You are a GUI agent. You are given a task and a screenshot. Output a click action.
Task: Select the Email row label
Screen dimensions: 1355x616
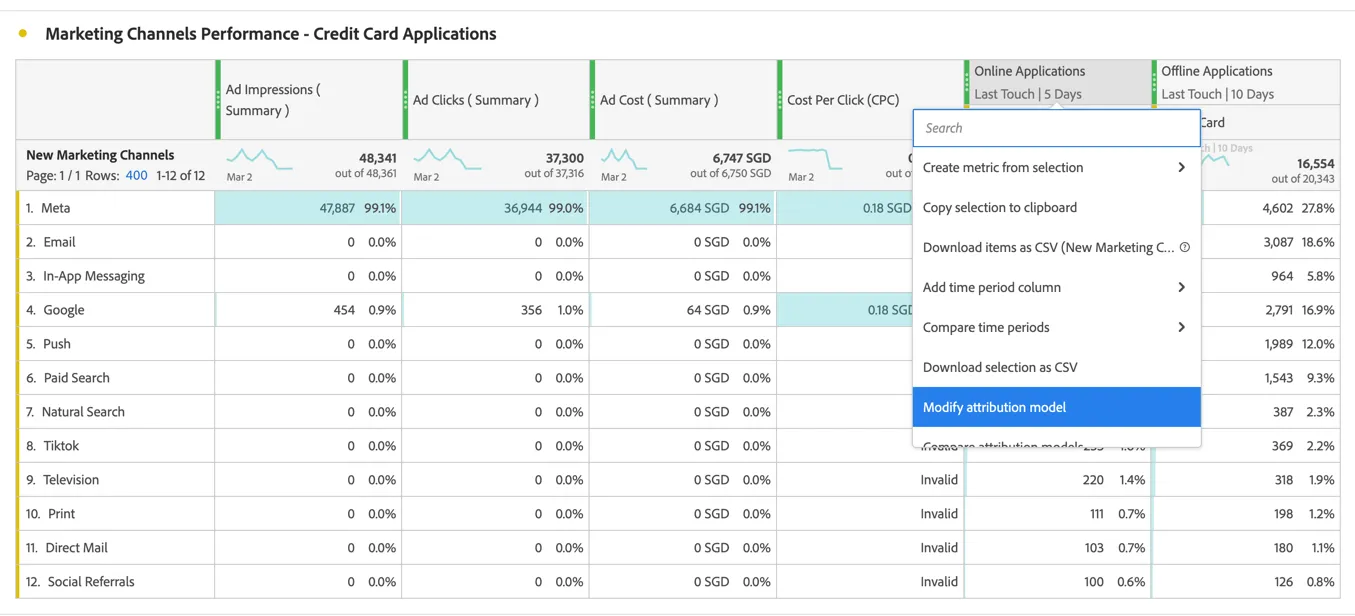pyautogui.click(x=59, y=242)
